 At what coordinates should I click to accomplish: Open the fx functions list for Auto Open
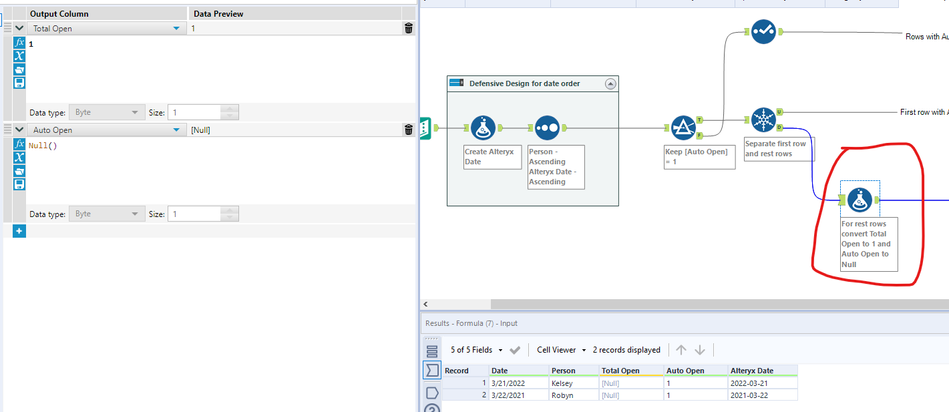19,145
